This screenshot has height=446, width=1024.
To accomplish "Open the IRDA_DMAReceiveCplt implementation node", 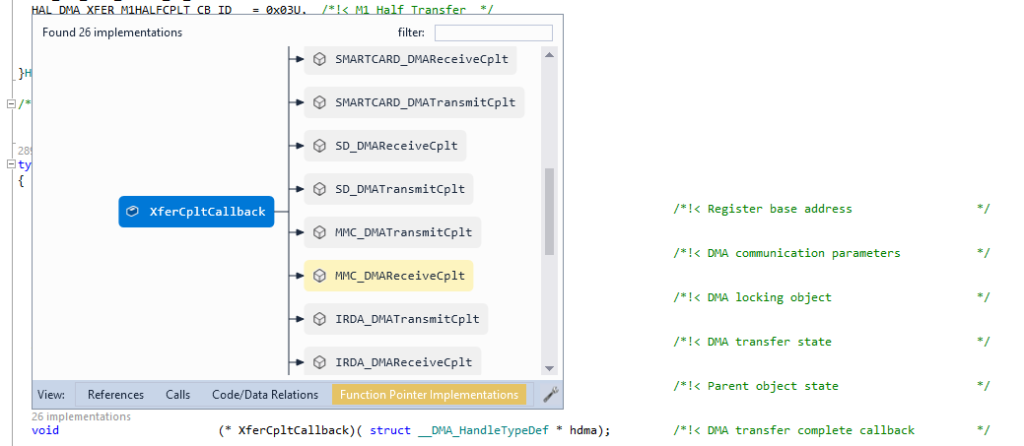I will [392, 362].
